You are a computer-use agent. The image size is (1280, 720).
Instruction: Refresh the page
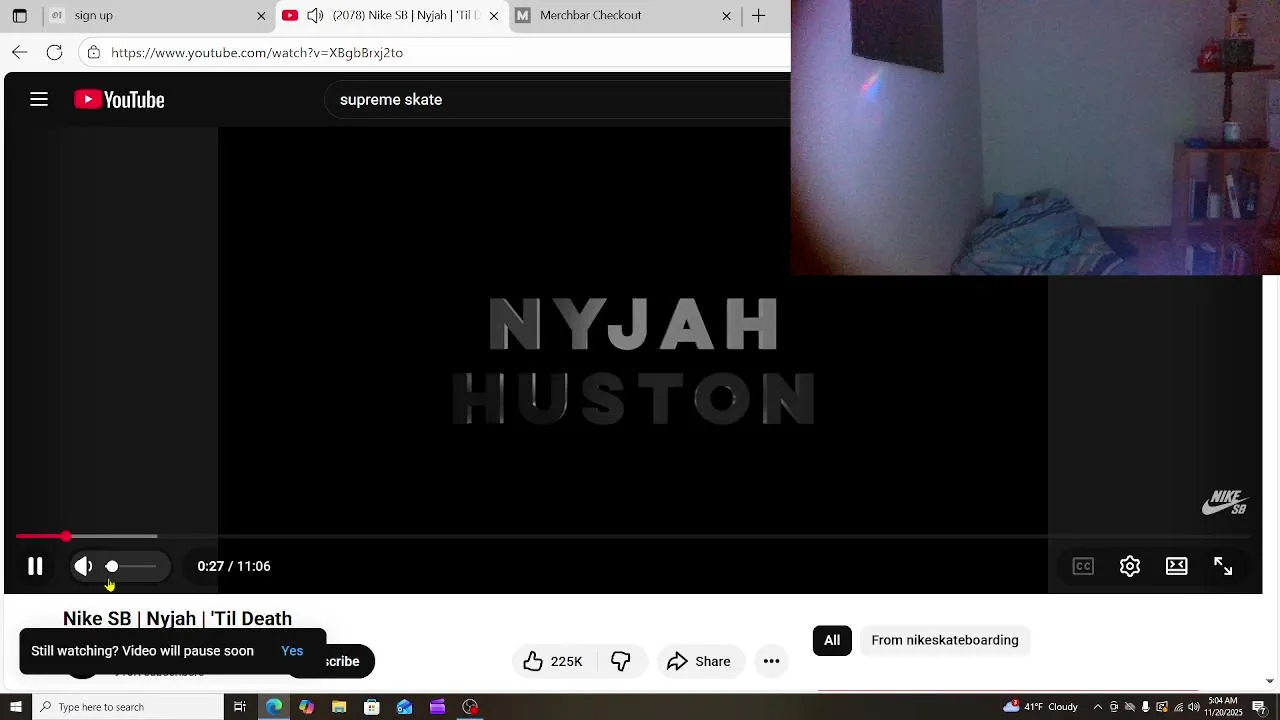[x=55, y=52]
